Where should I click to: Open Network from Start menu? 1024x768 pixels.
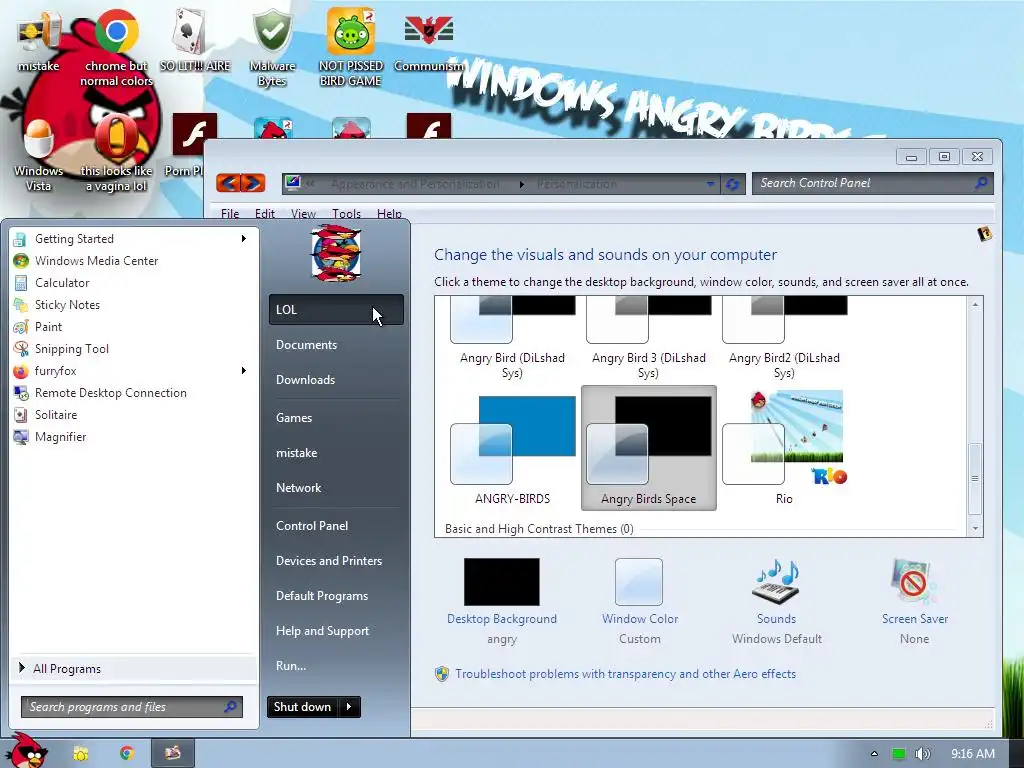coord(336,488)
